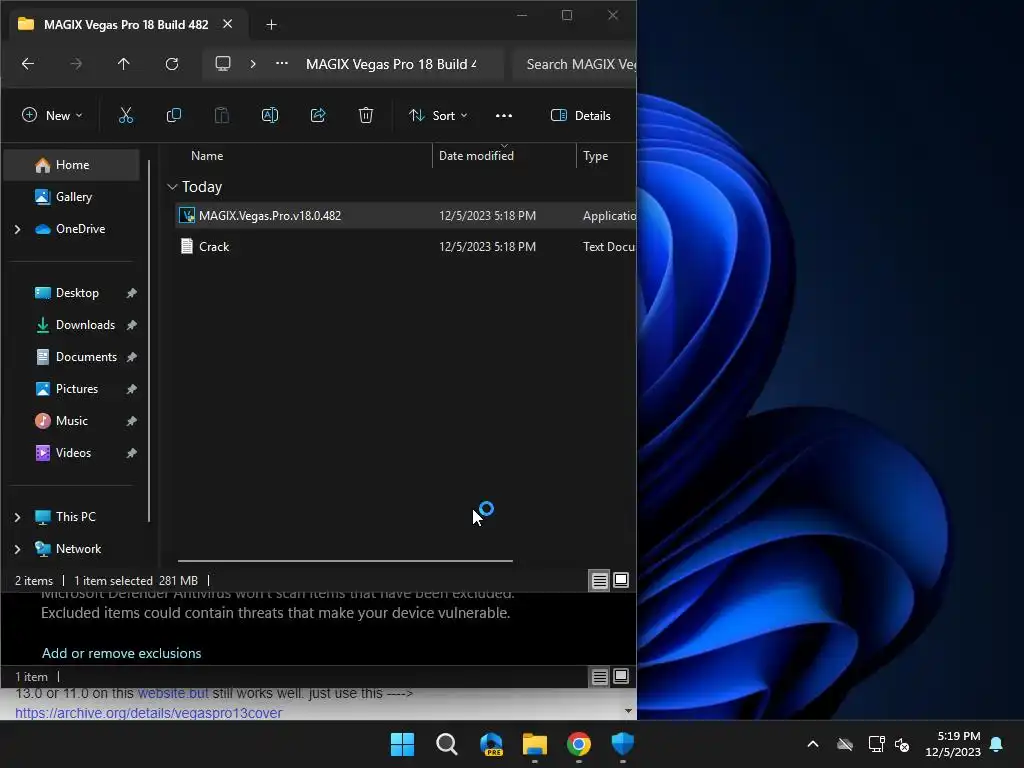Expand the breadcrumb chevron next to the PC icon
The image size is (1024, 768).
253,64
